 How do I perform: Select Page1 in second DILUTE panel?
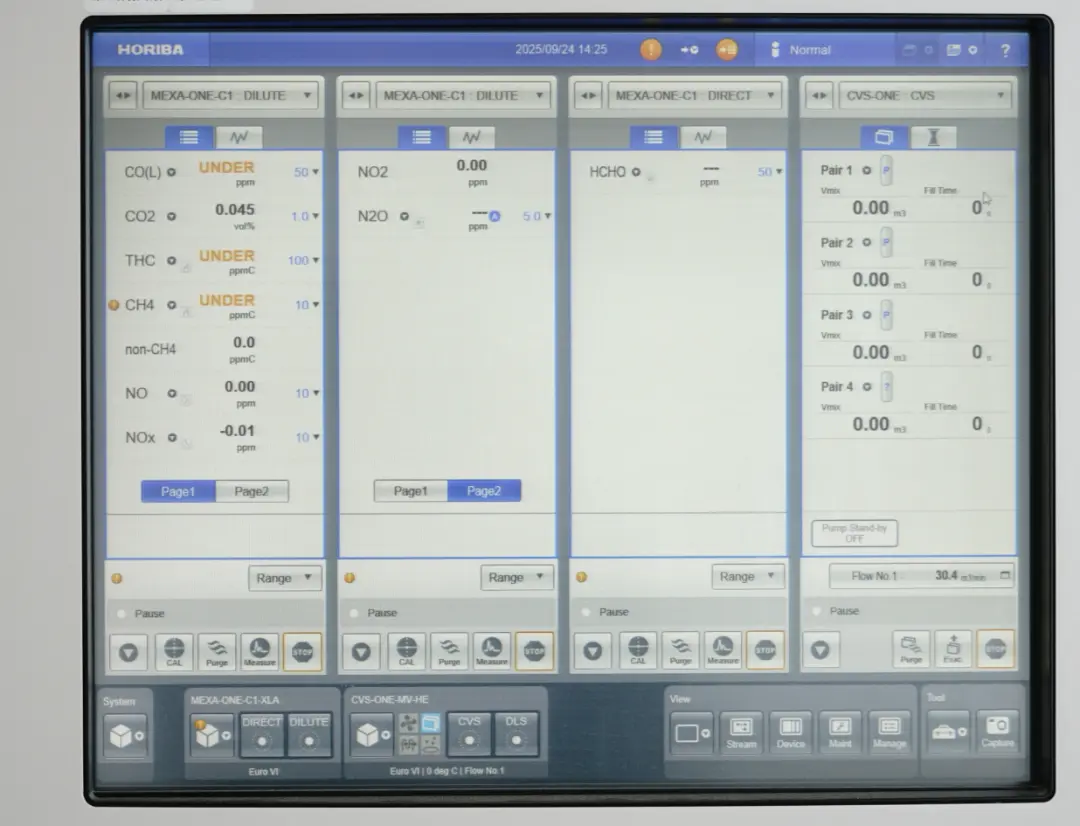coord(411,491)
